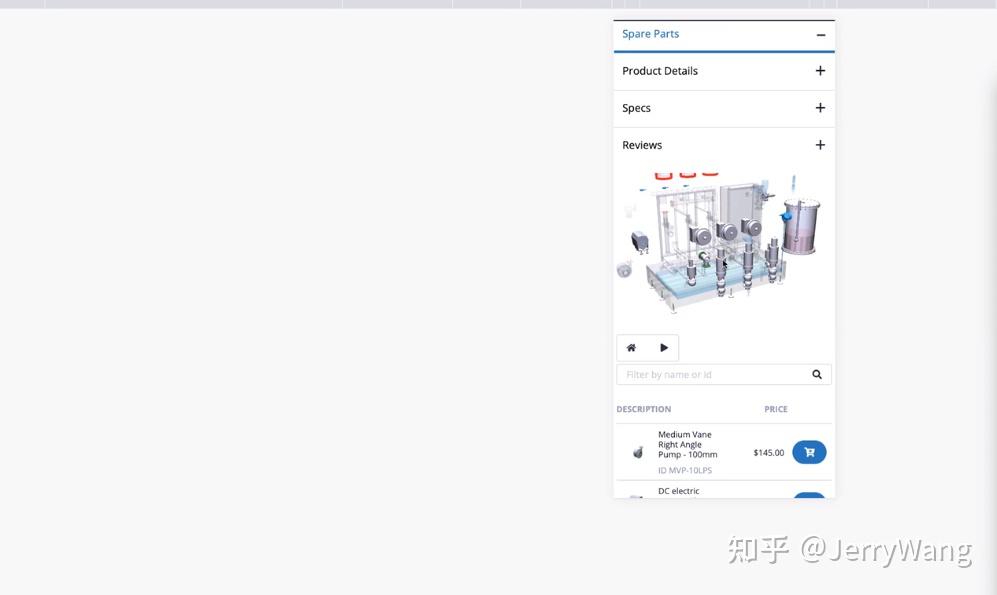
Task: Reset the 3D view with the home icon
Action: pyautogui.click(x=631, y=347)
